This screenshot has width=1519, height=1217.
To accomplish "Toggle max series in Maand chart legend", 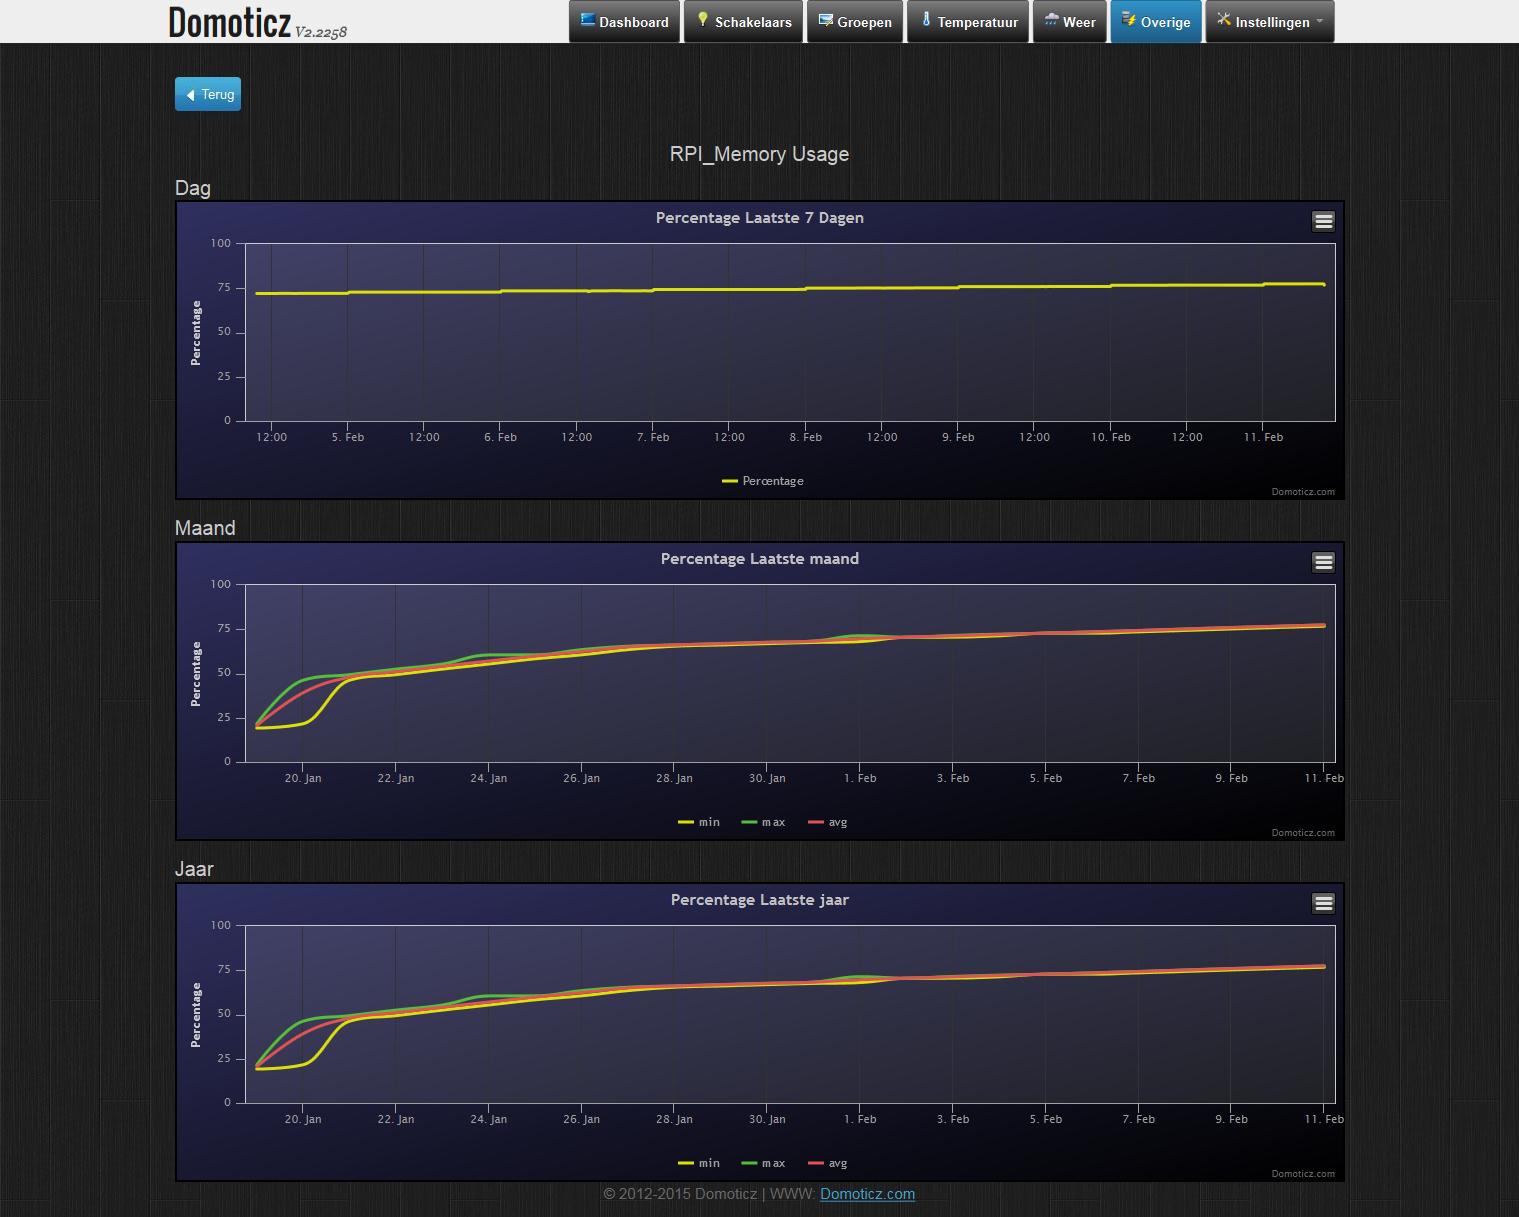I will (763, 822).
